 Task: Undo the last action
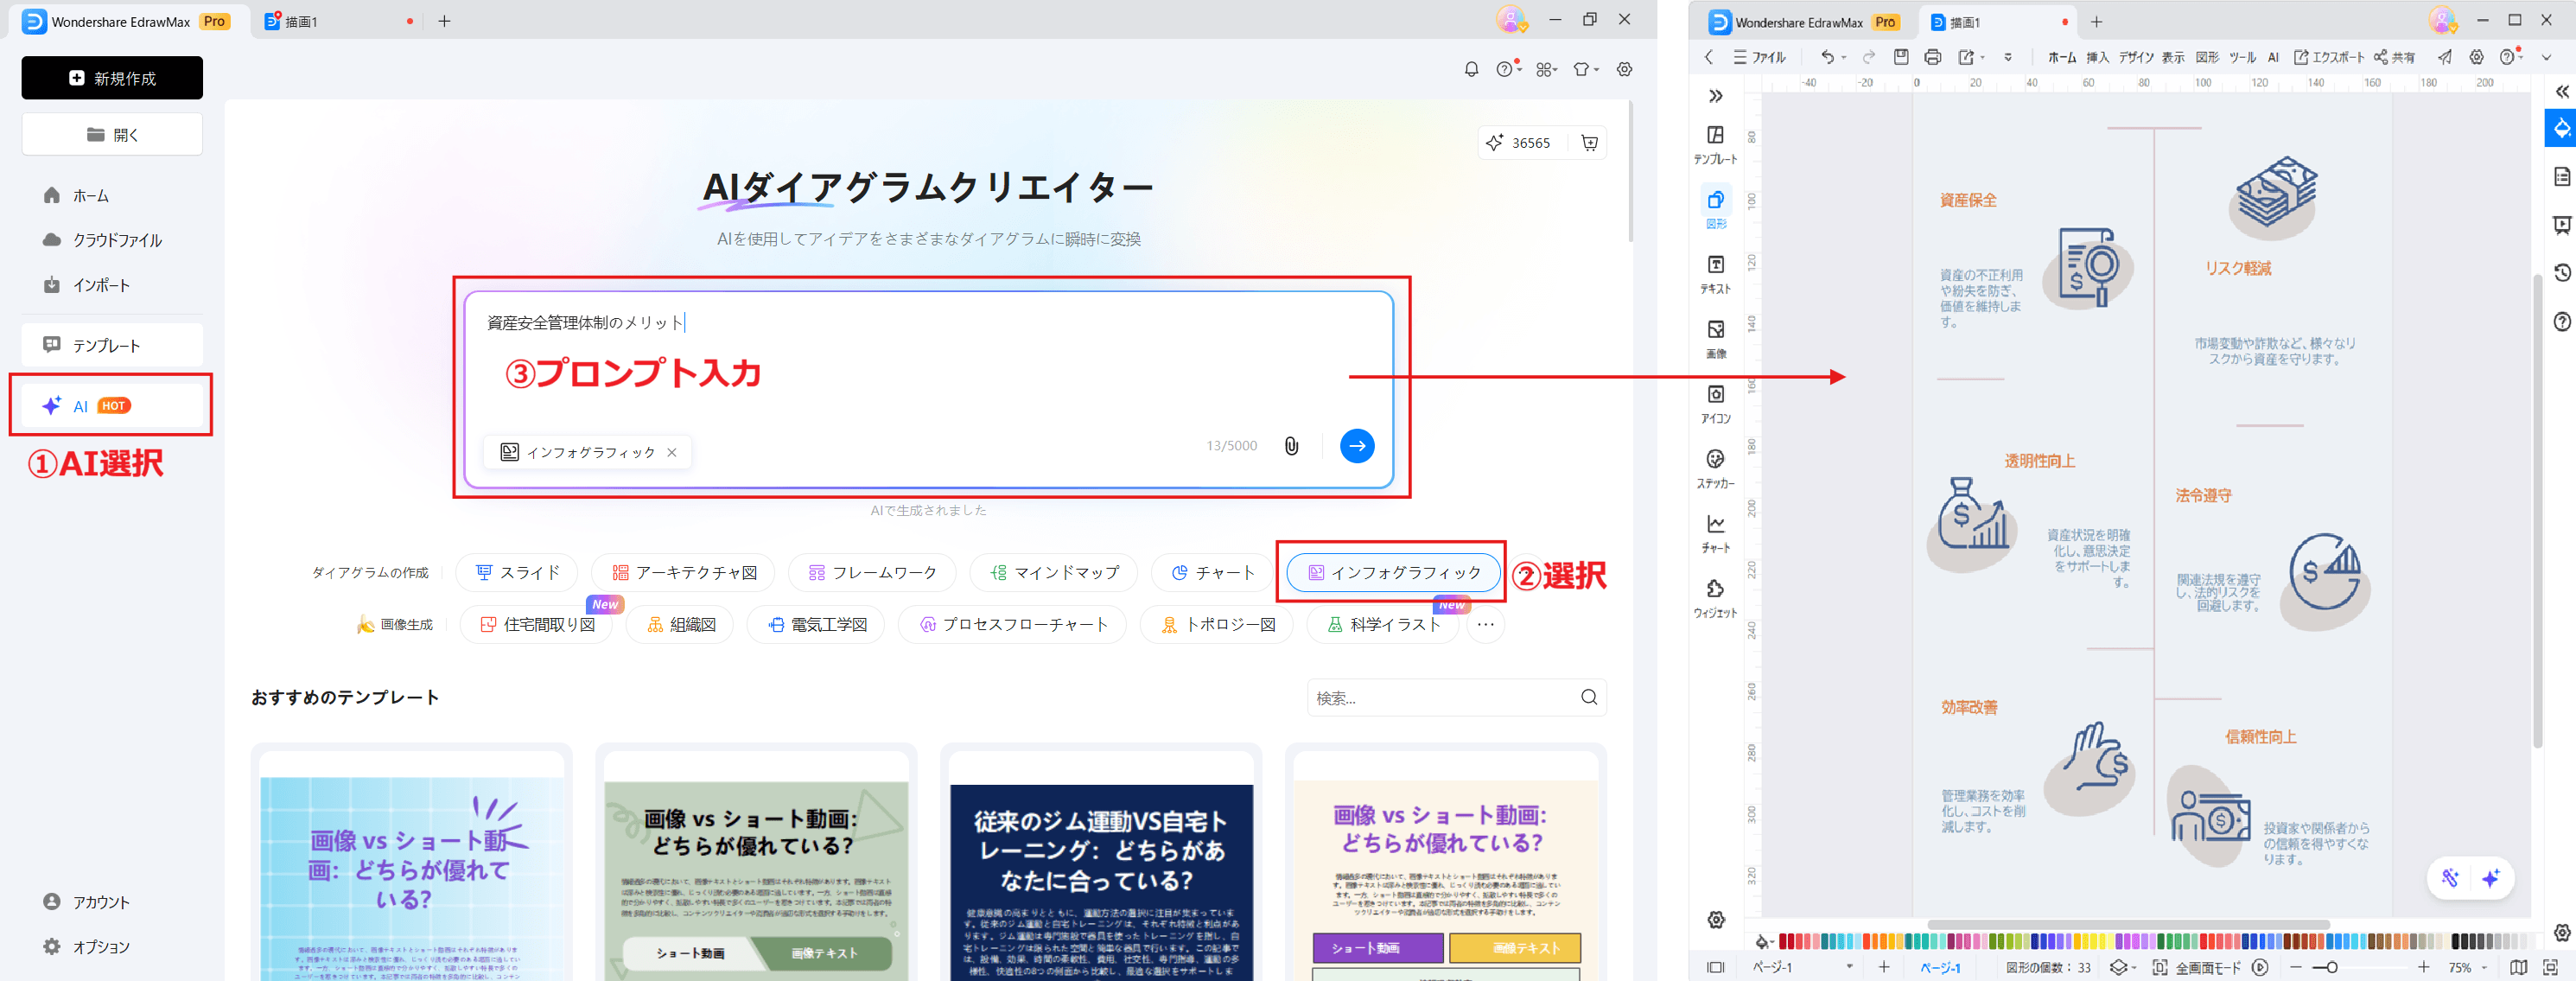click(x=1829, y=57)
